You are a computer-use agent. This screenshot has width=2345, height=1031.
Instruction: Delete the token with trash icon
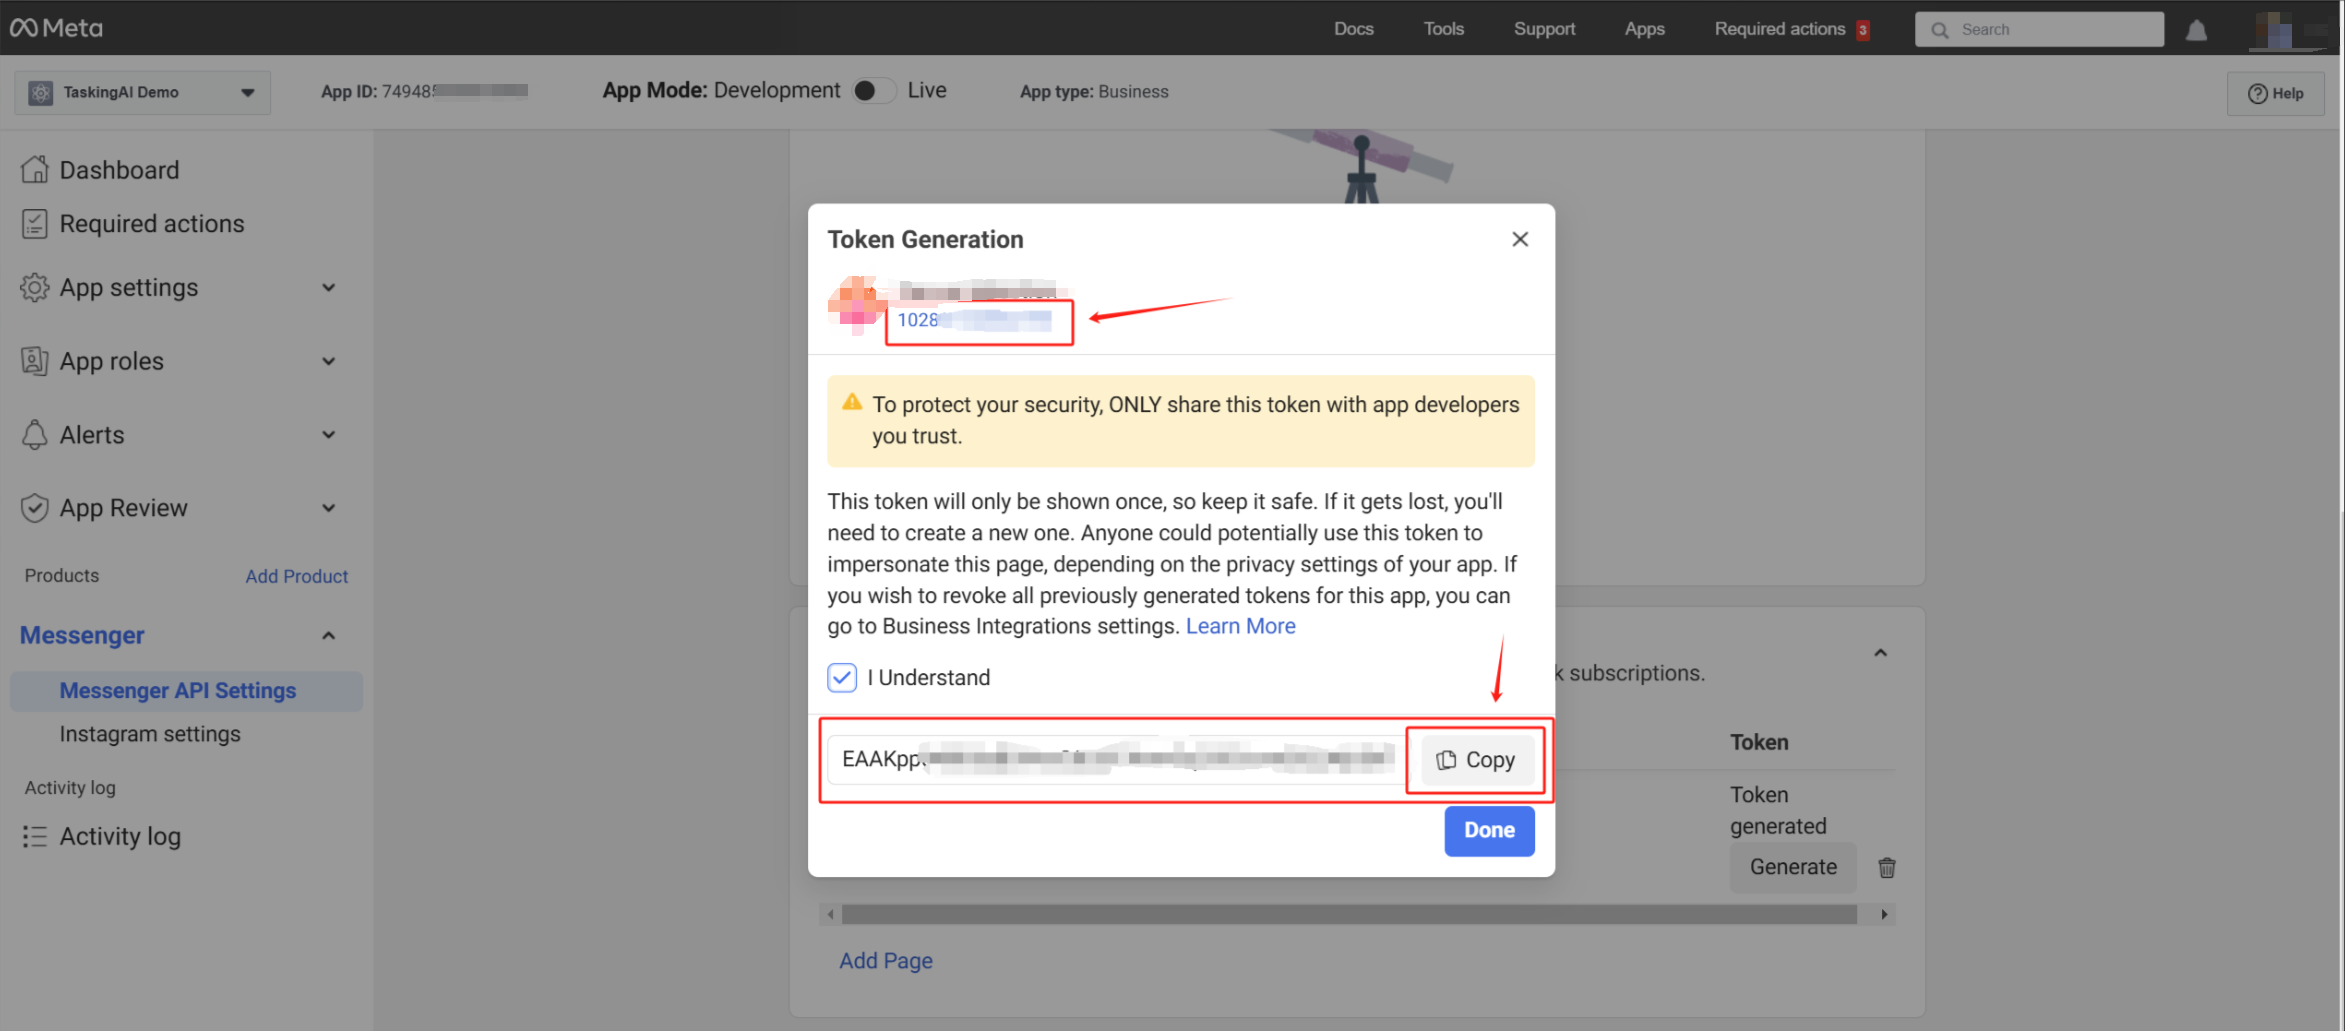[x=1887, y=867]
